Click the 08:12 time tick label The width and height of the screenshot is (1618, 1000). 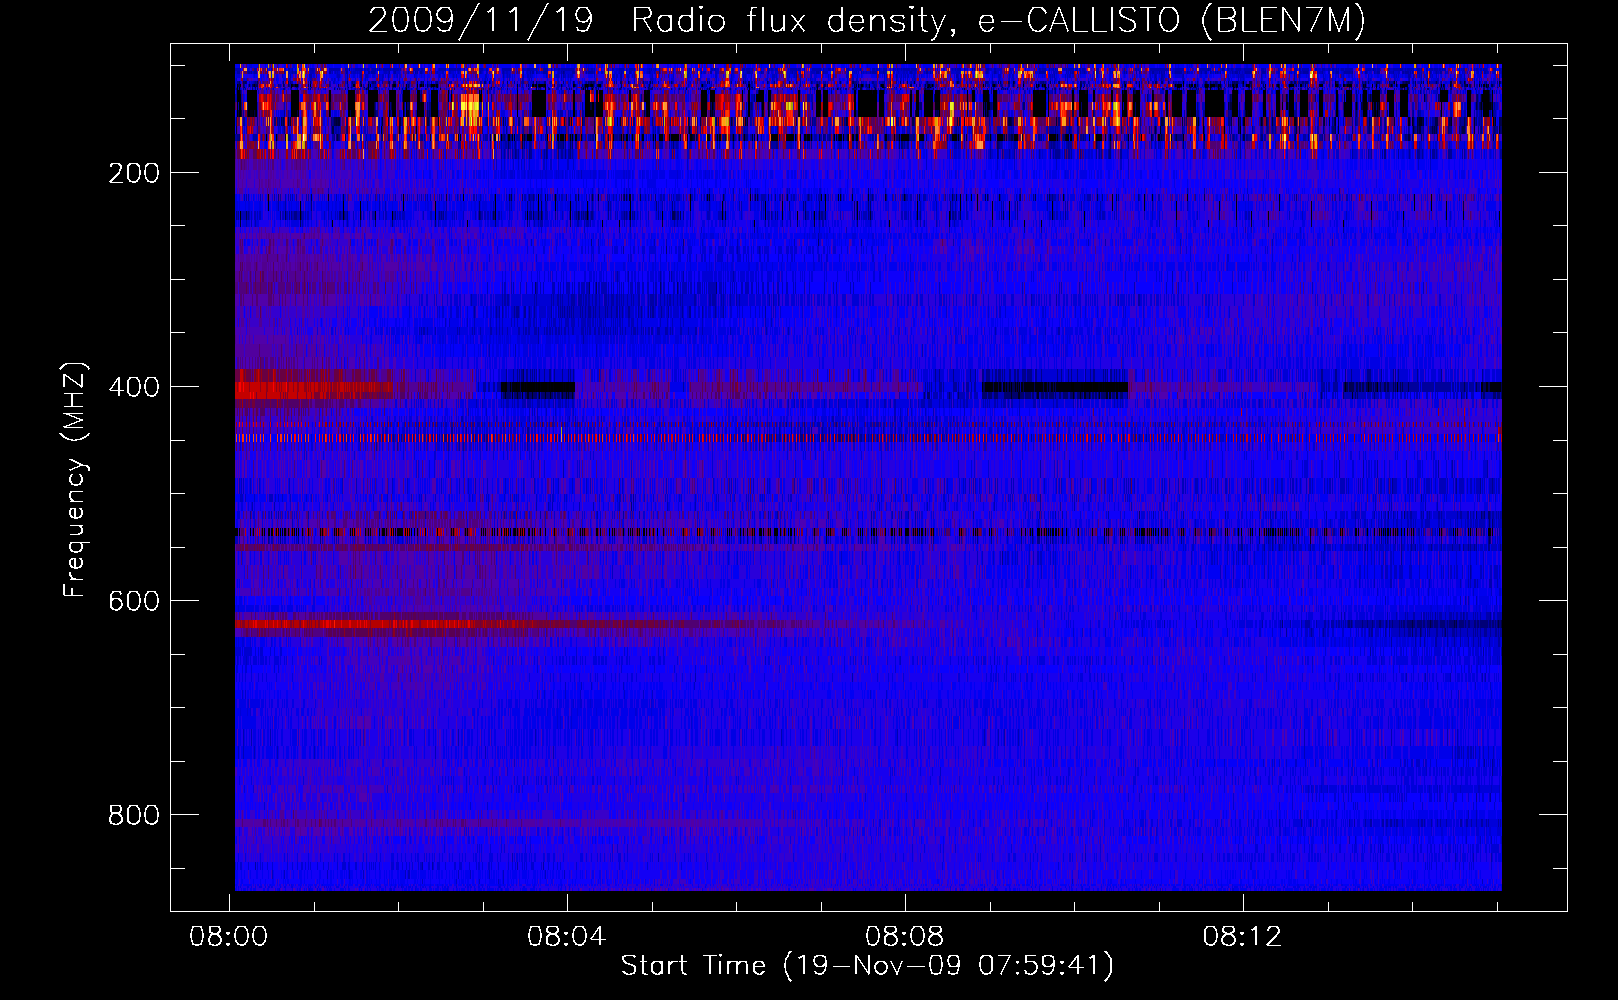(1242, 936)
